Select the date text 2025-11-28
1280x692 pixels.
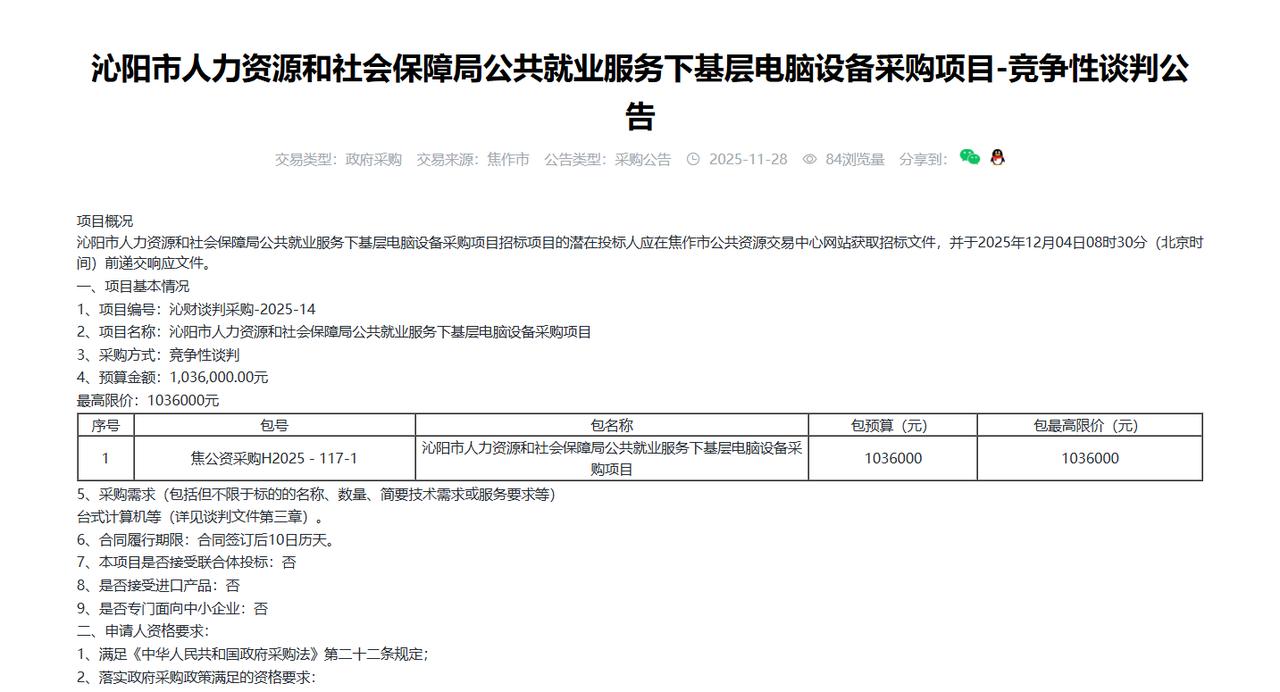pos(748,159)
